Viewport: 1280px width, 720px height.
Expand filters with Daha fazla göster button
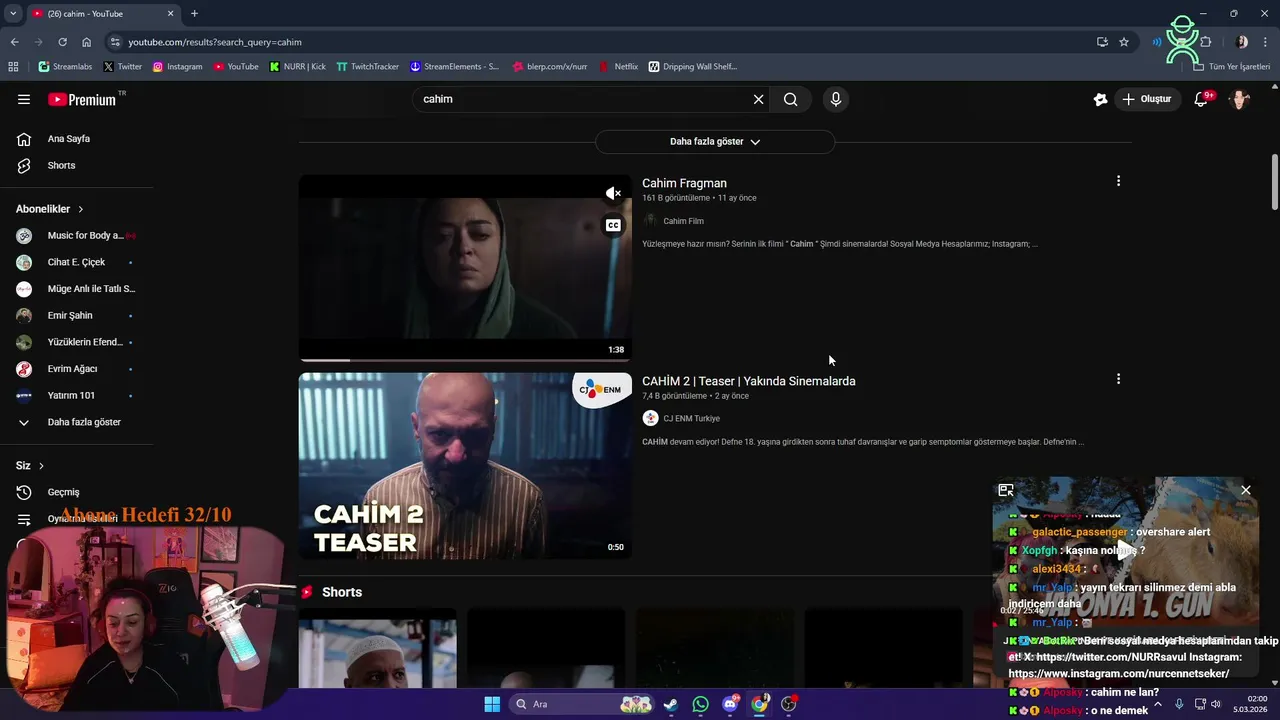coord(715,142)
